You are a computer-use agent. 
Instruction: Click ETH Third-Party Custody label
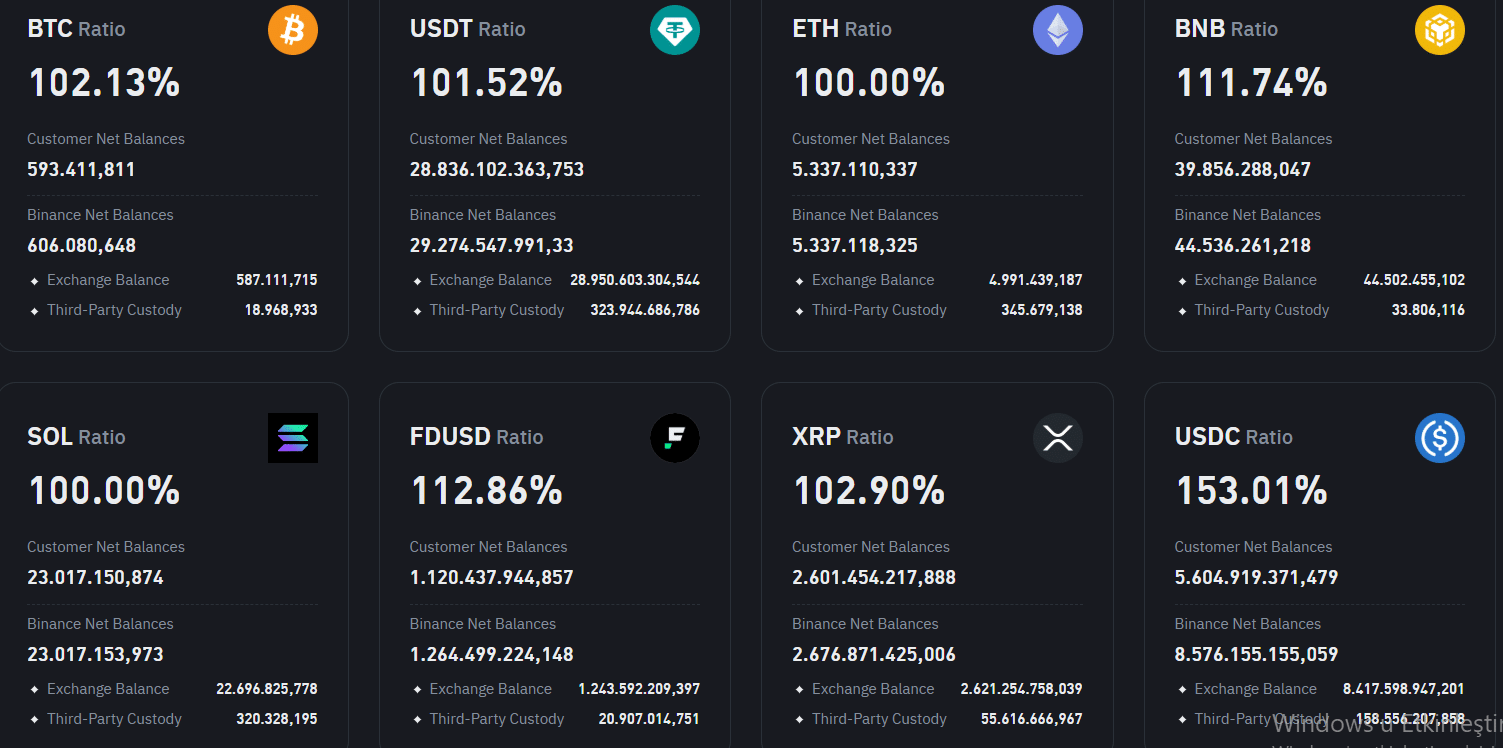point(879,310)
